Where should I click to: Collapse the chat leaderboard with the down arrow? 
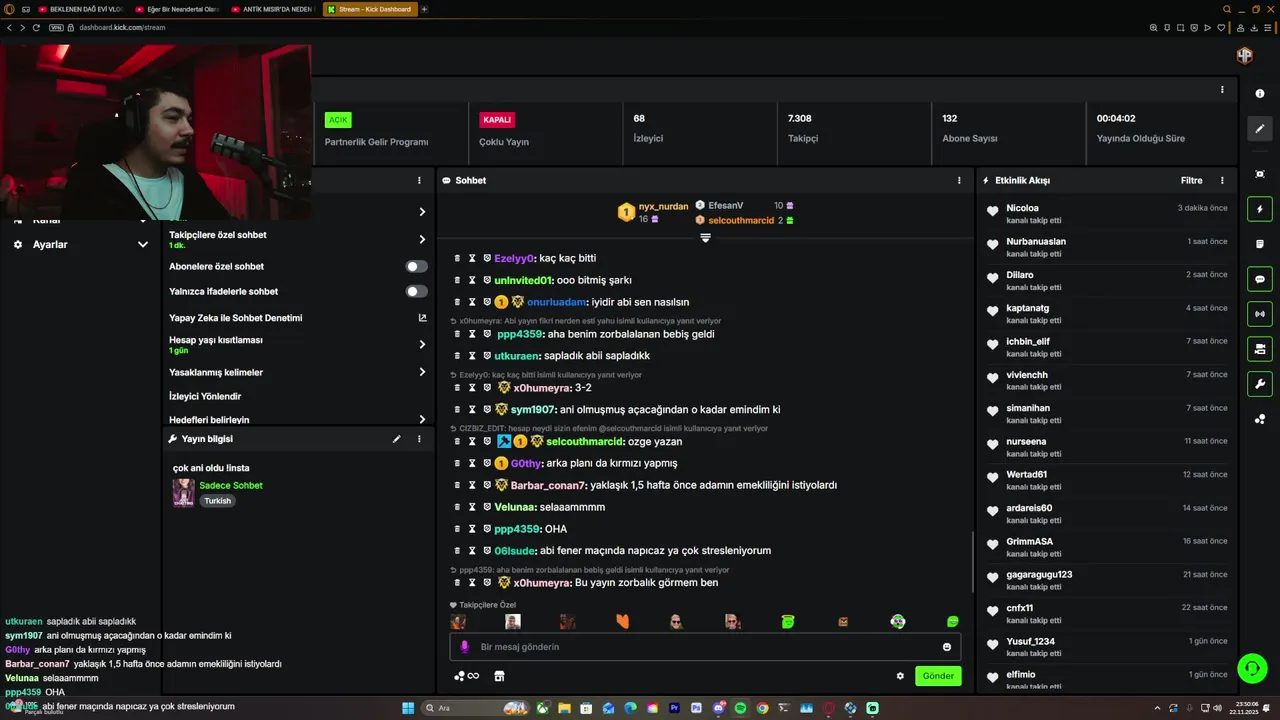(705, 238)
